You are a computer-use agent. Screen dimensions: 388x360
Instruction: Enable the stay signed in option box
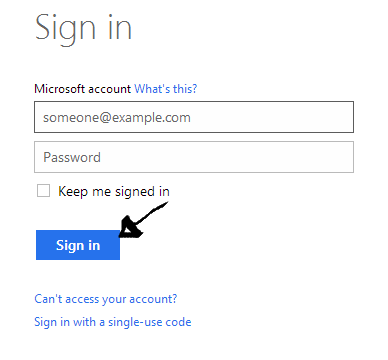43,191
